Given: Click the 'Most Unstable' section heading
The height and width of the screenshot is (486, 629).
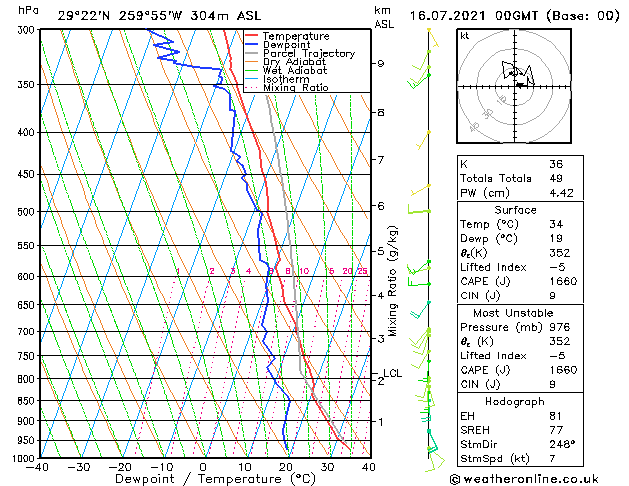Looking at the screenshot, I should (513, 313).
